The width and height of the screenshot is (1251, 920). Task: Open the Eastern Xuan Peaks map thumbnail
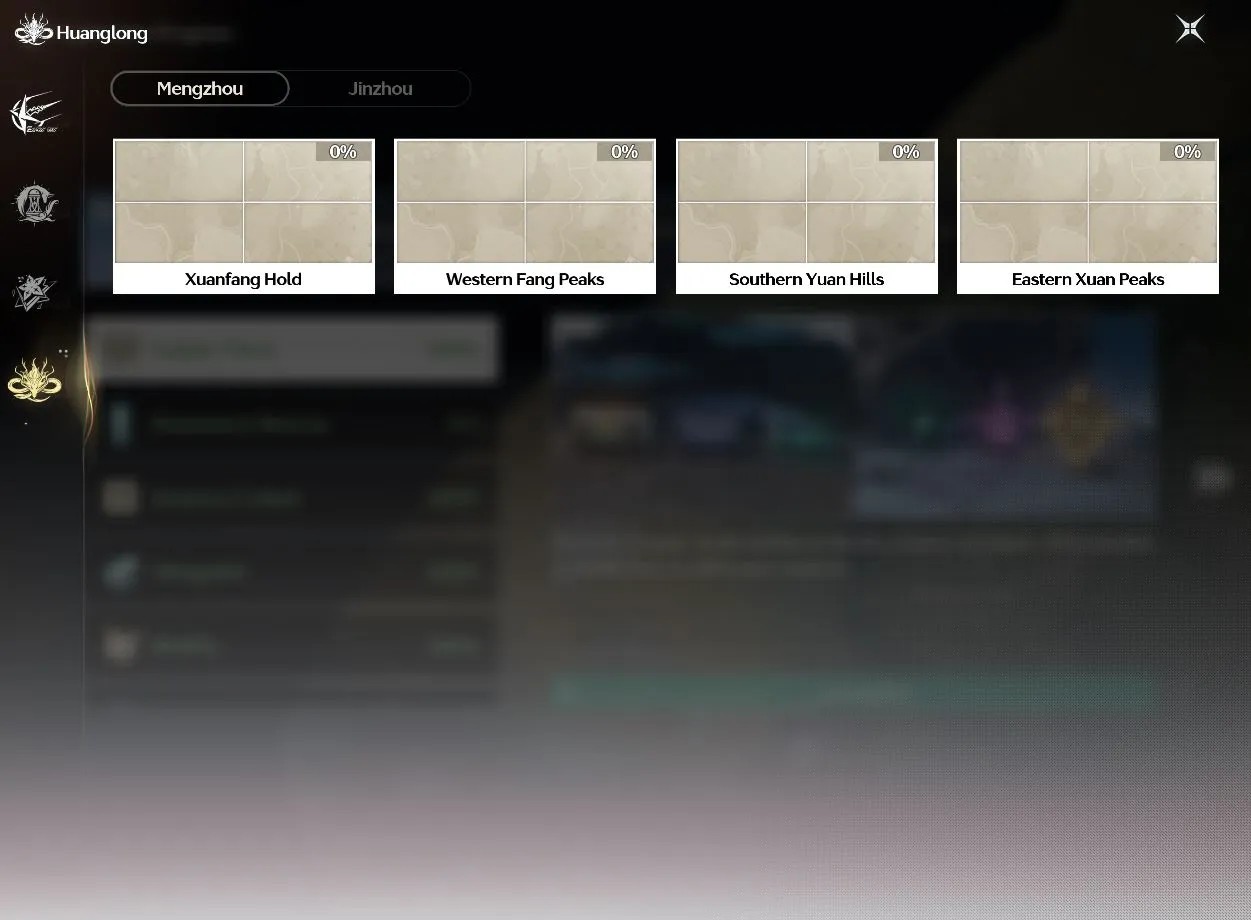[1088, 202]
